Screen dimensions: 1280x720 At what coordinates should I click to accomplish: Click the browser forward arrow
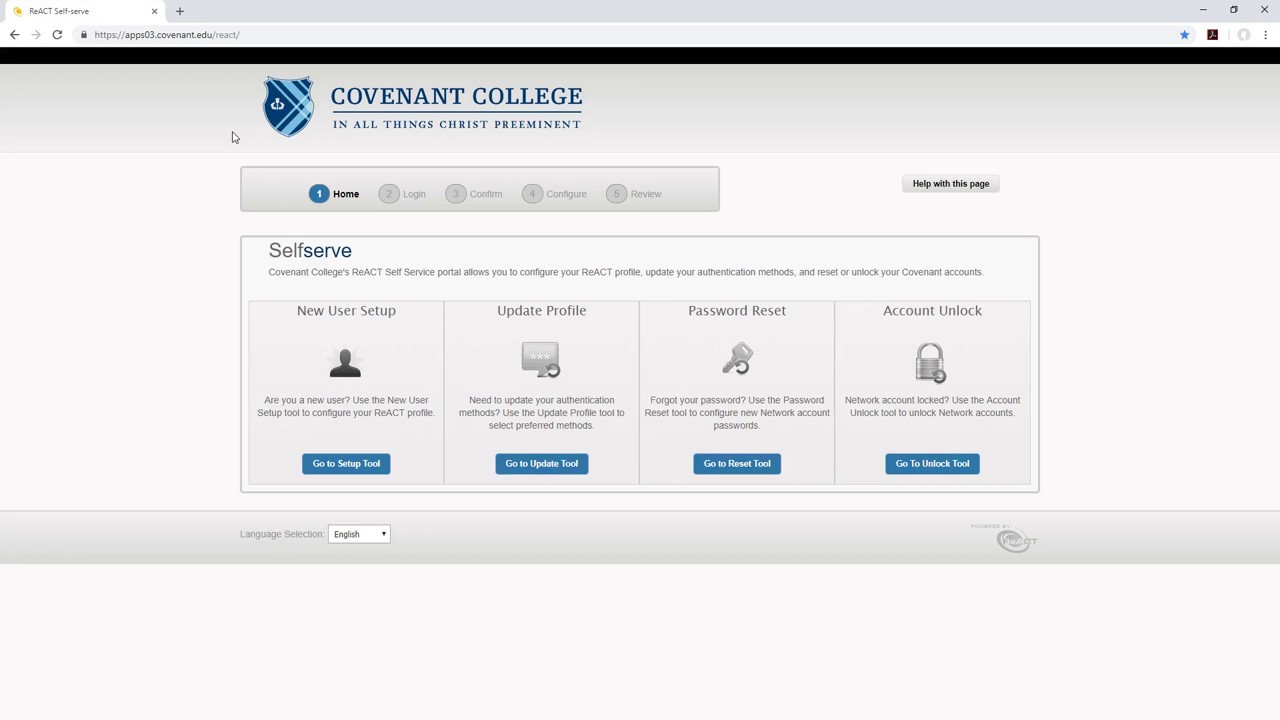click(36, 35)
